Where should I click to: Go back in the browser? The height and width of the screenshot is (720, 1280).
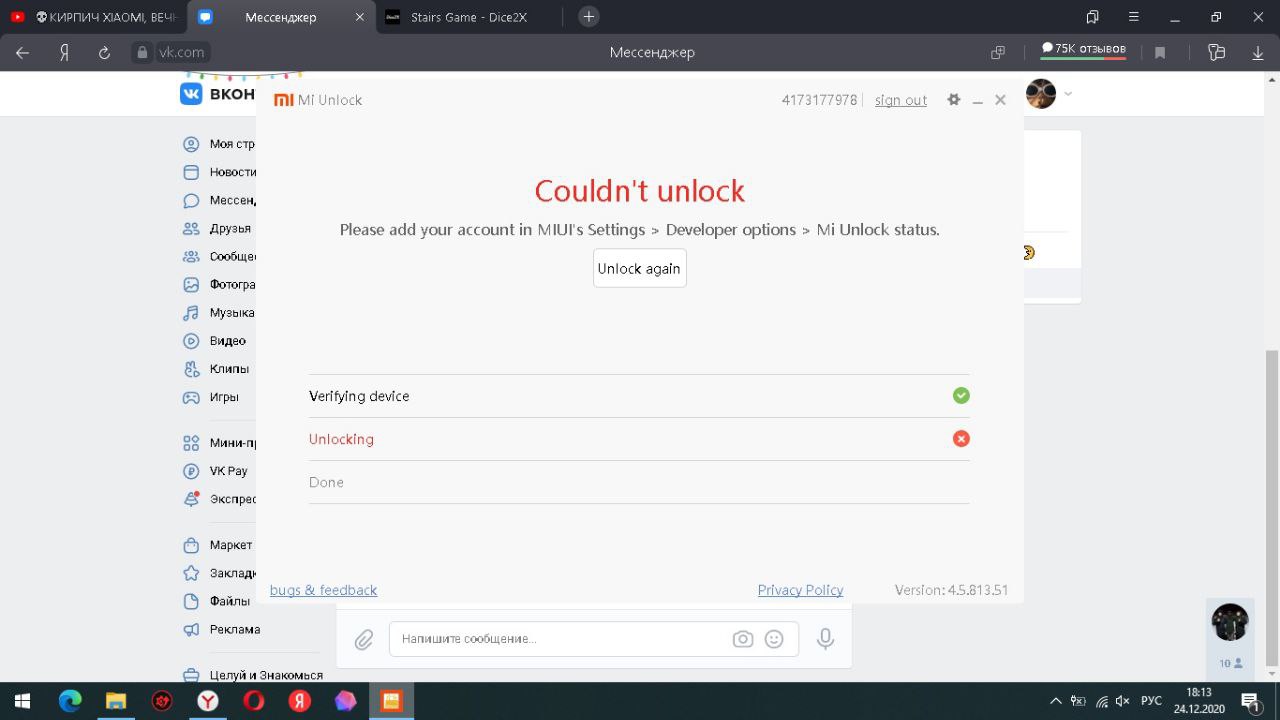pyautogui.click(x=22, y=52)
